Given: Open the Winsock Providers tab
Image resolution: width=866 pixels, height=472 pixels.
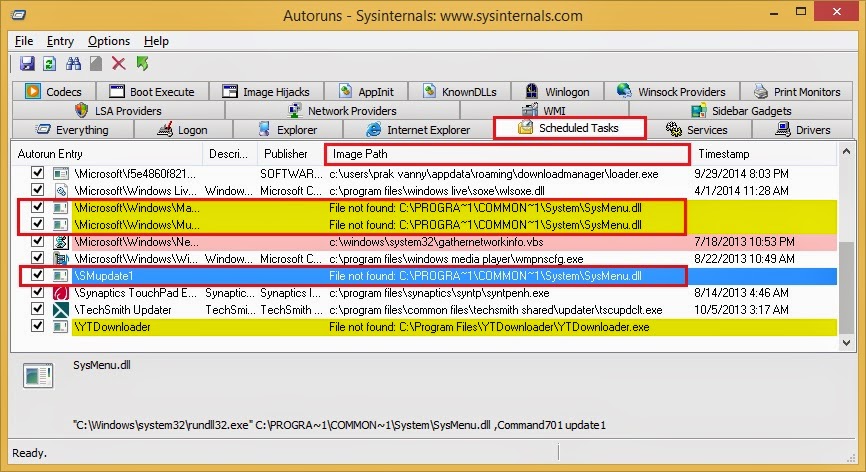Looking at the screenshot, I should (x=671, y=92).
